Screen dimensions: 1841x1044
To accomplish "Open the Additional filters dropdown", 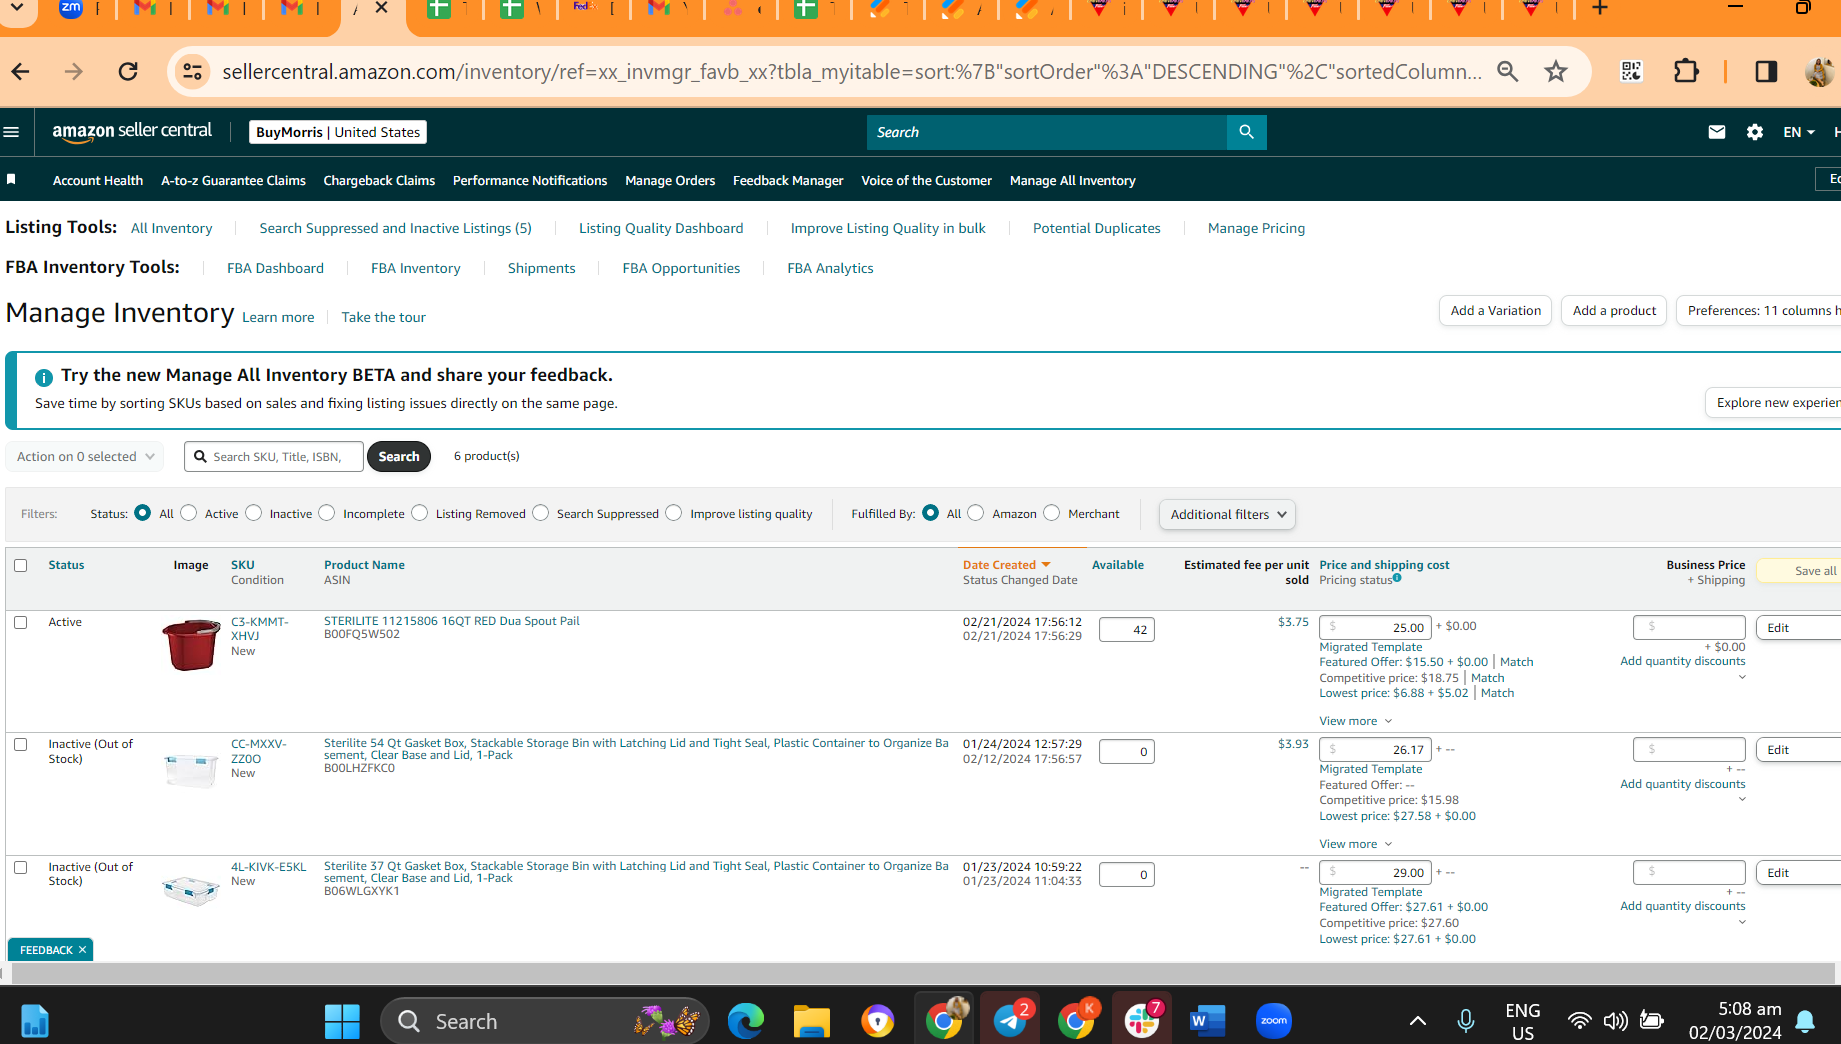I will (x=1227, y=514).
